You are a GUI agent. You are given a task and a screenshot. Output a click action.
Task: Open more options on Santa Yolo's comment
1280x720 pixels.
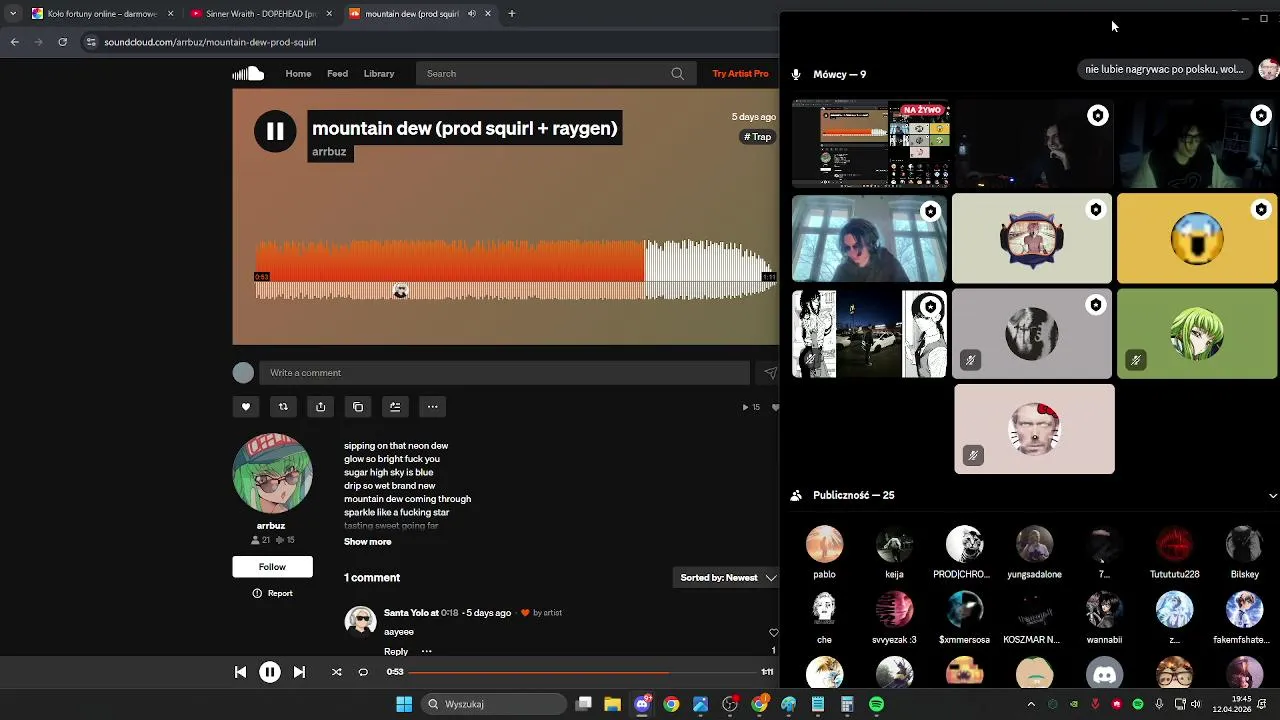pyautogui.click(x=427, y=651)
